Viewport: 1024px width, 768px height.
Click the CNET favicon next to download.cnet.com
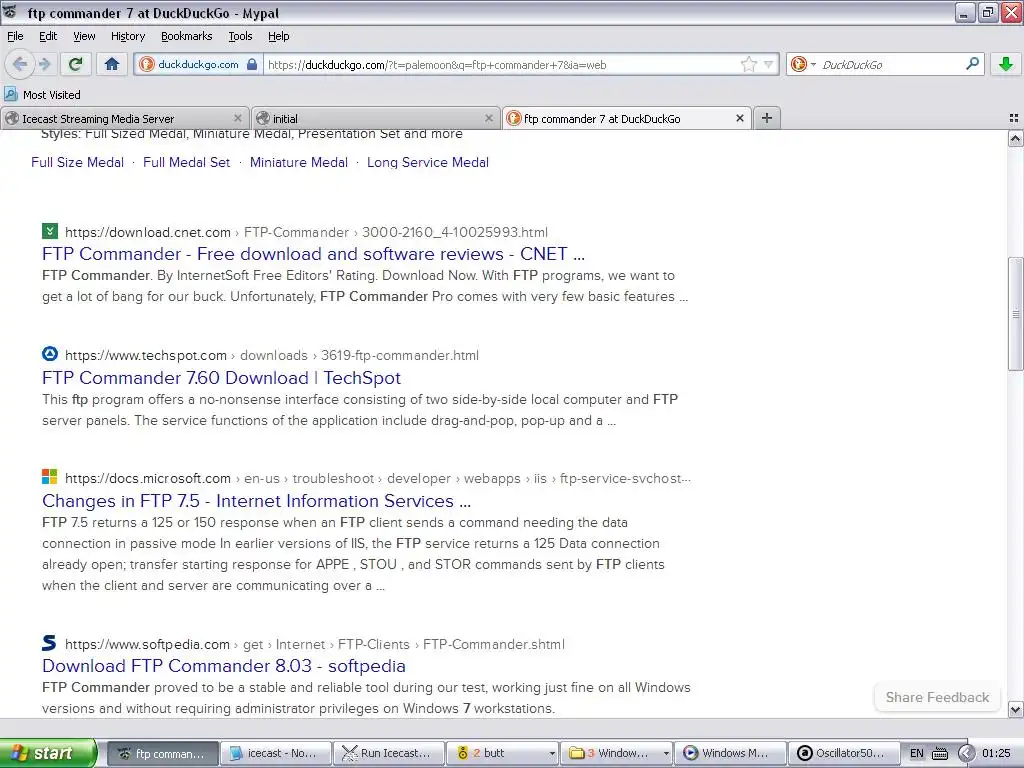[50, 231]
